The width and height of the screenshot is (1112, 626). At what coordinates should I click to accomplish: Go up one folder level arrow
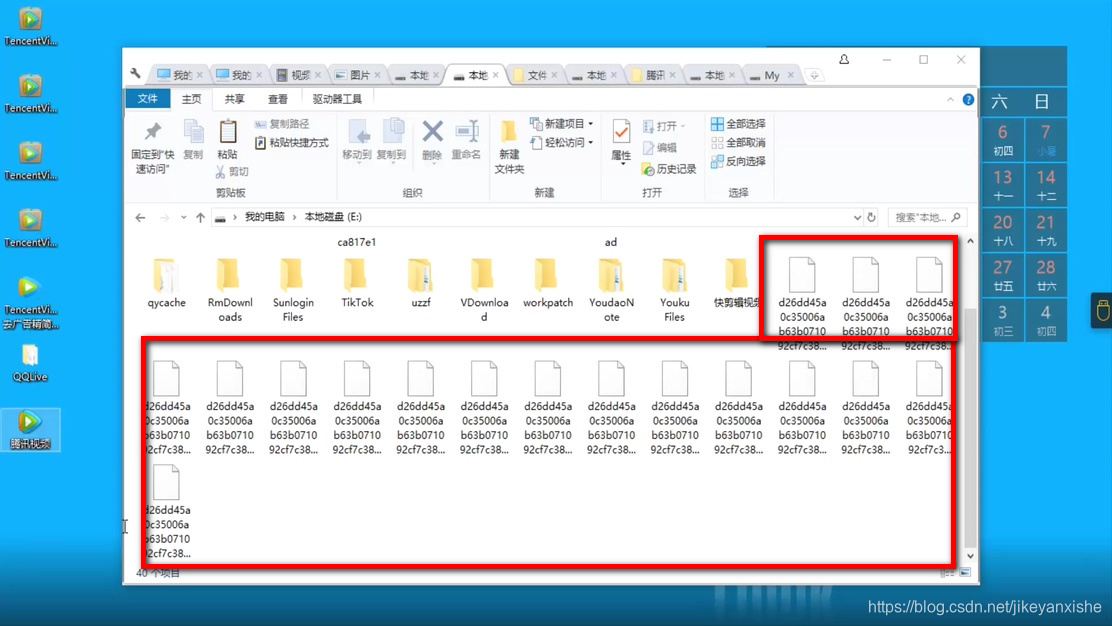201,218
